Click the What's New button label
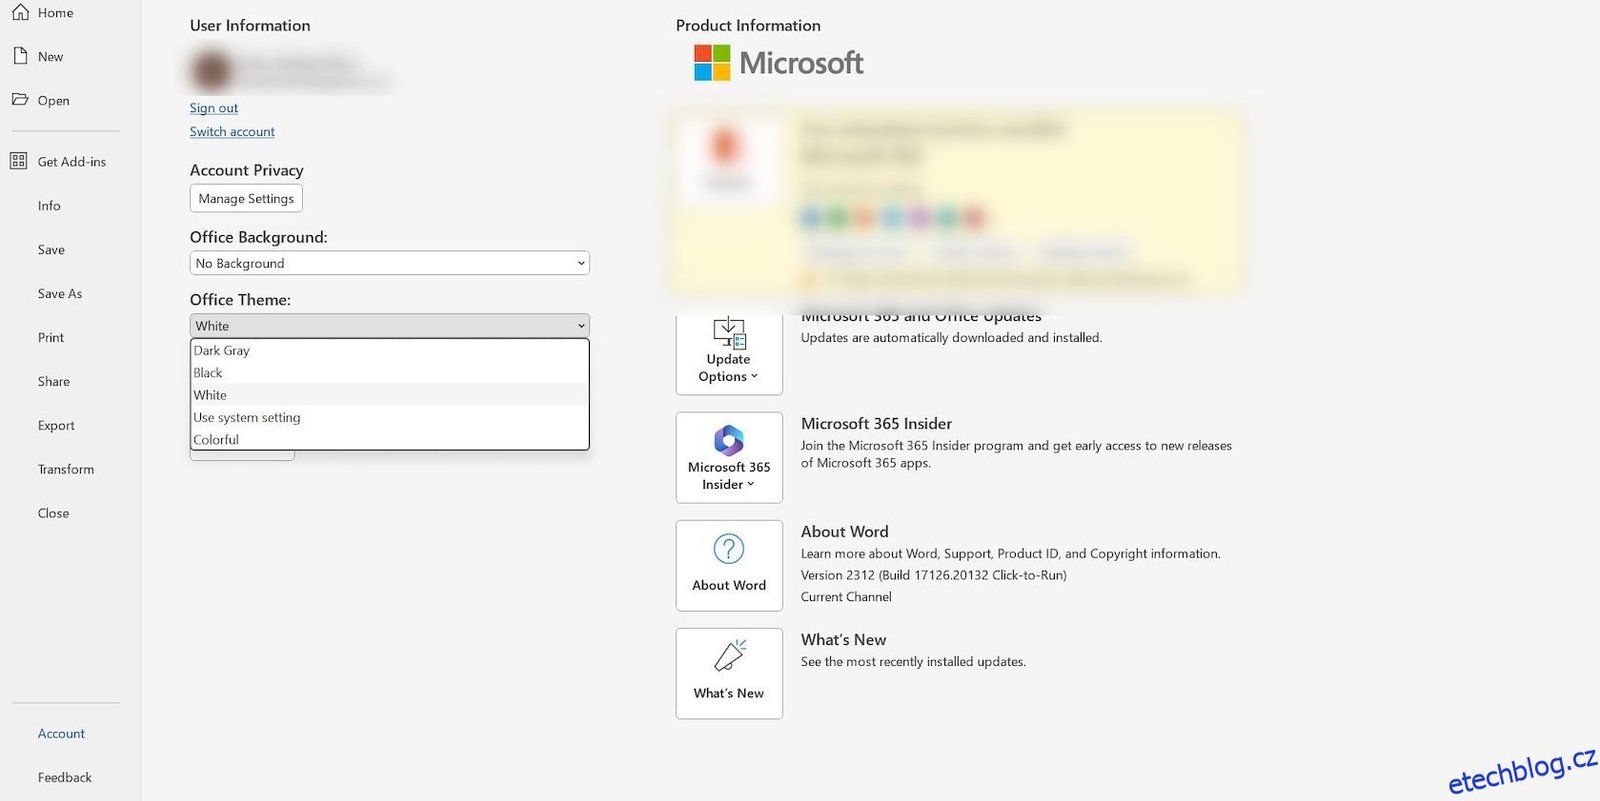 point(729,694)
